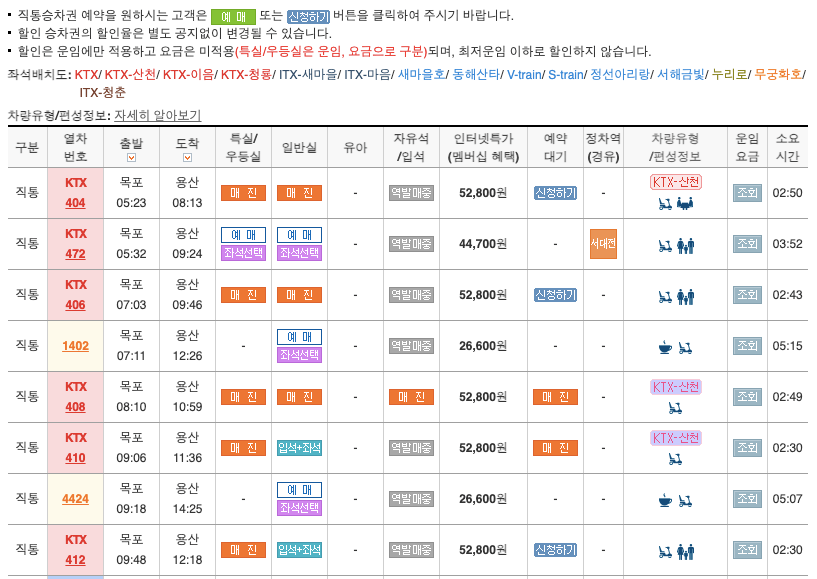Click the group table seating icon for KTX 404
Image resolution: width=817 pixels, height=579 pixels.
pyautogui.click(x=685, y=204)
